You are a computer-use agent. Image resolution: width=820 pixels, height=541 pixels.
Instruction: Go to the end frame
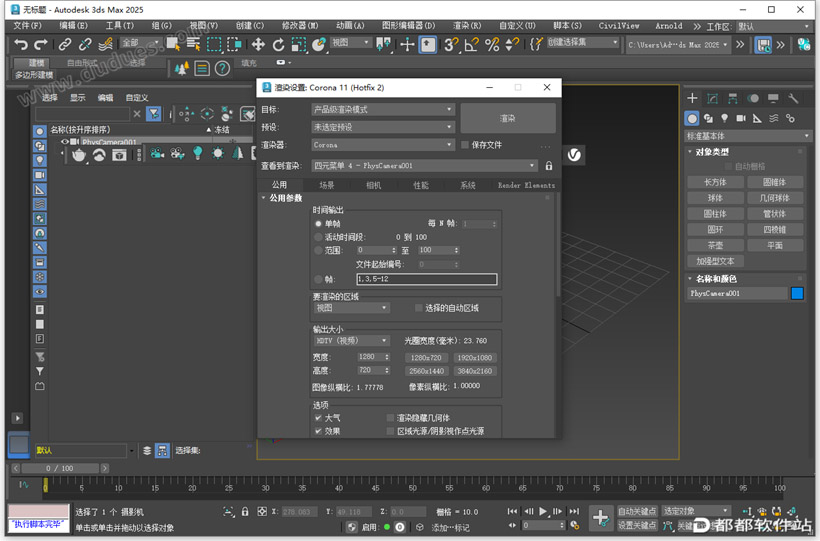pos(574,511)
